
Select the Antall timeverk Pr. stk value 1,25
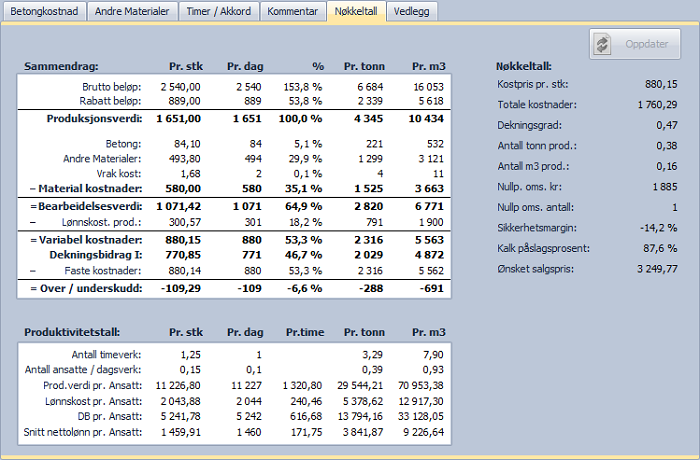point(187,354)
